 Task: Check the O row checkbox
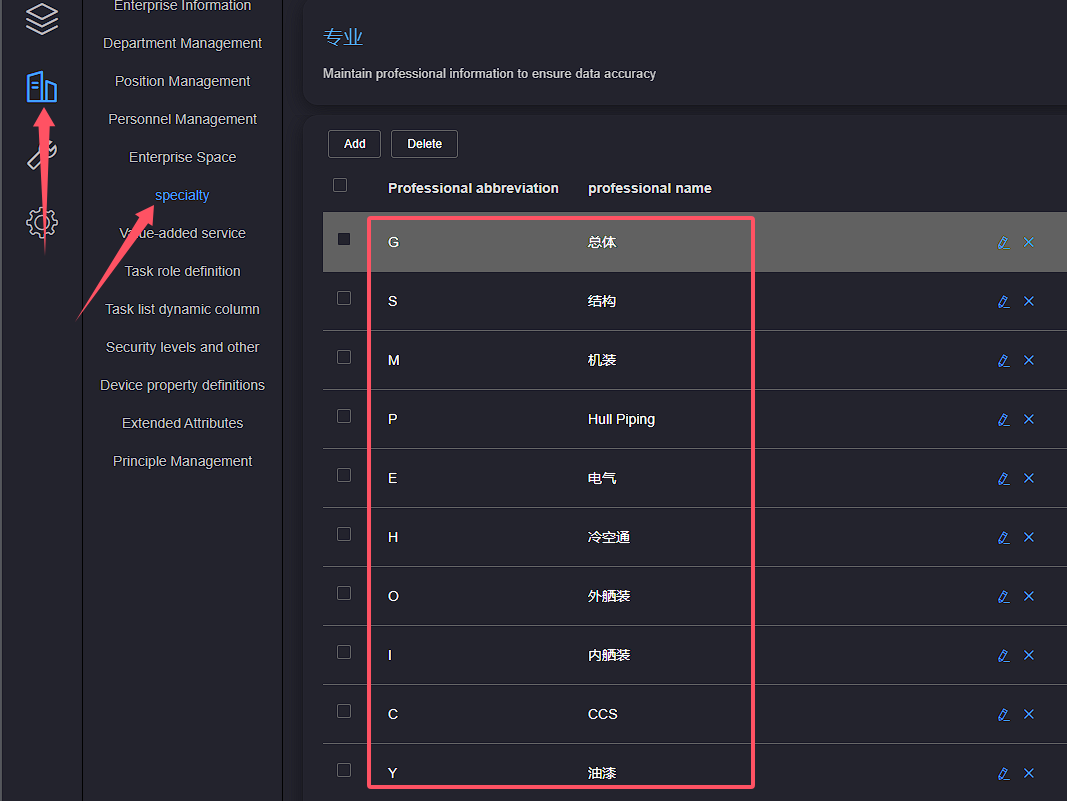[x=344, y=593]
